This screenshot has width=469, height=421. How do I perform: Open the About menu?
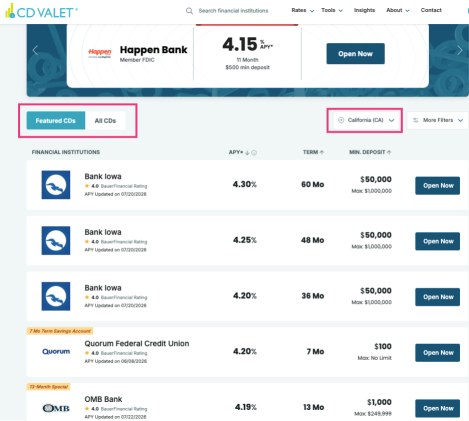tap(398, 10)
